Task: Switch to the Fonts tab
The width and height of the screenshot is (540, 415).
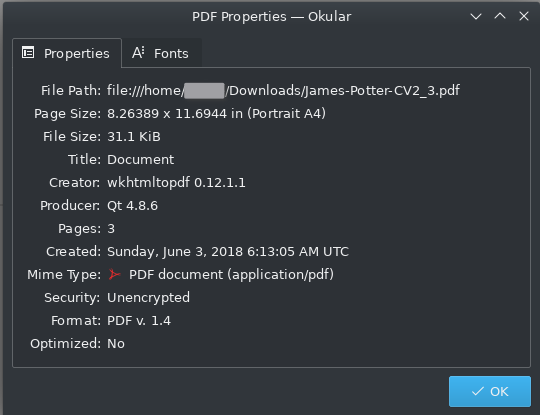Action: pos(161,53)
